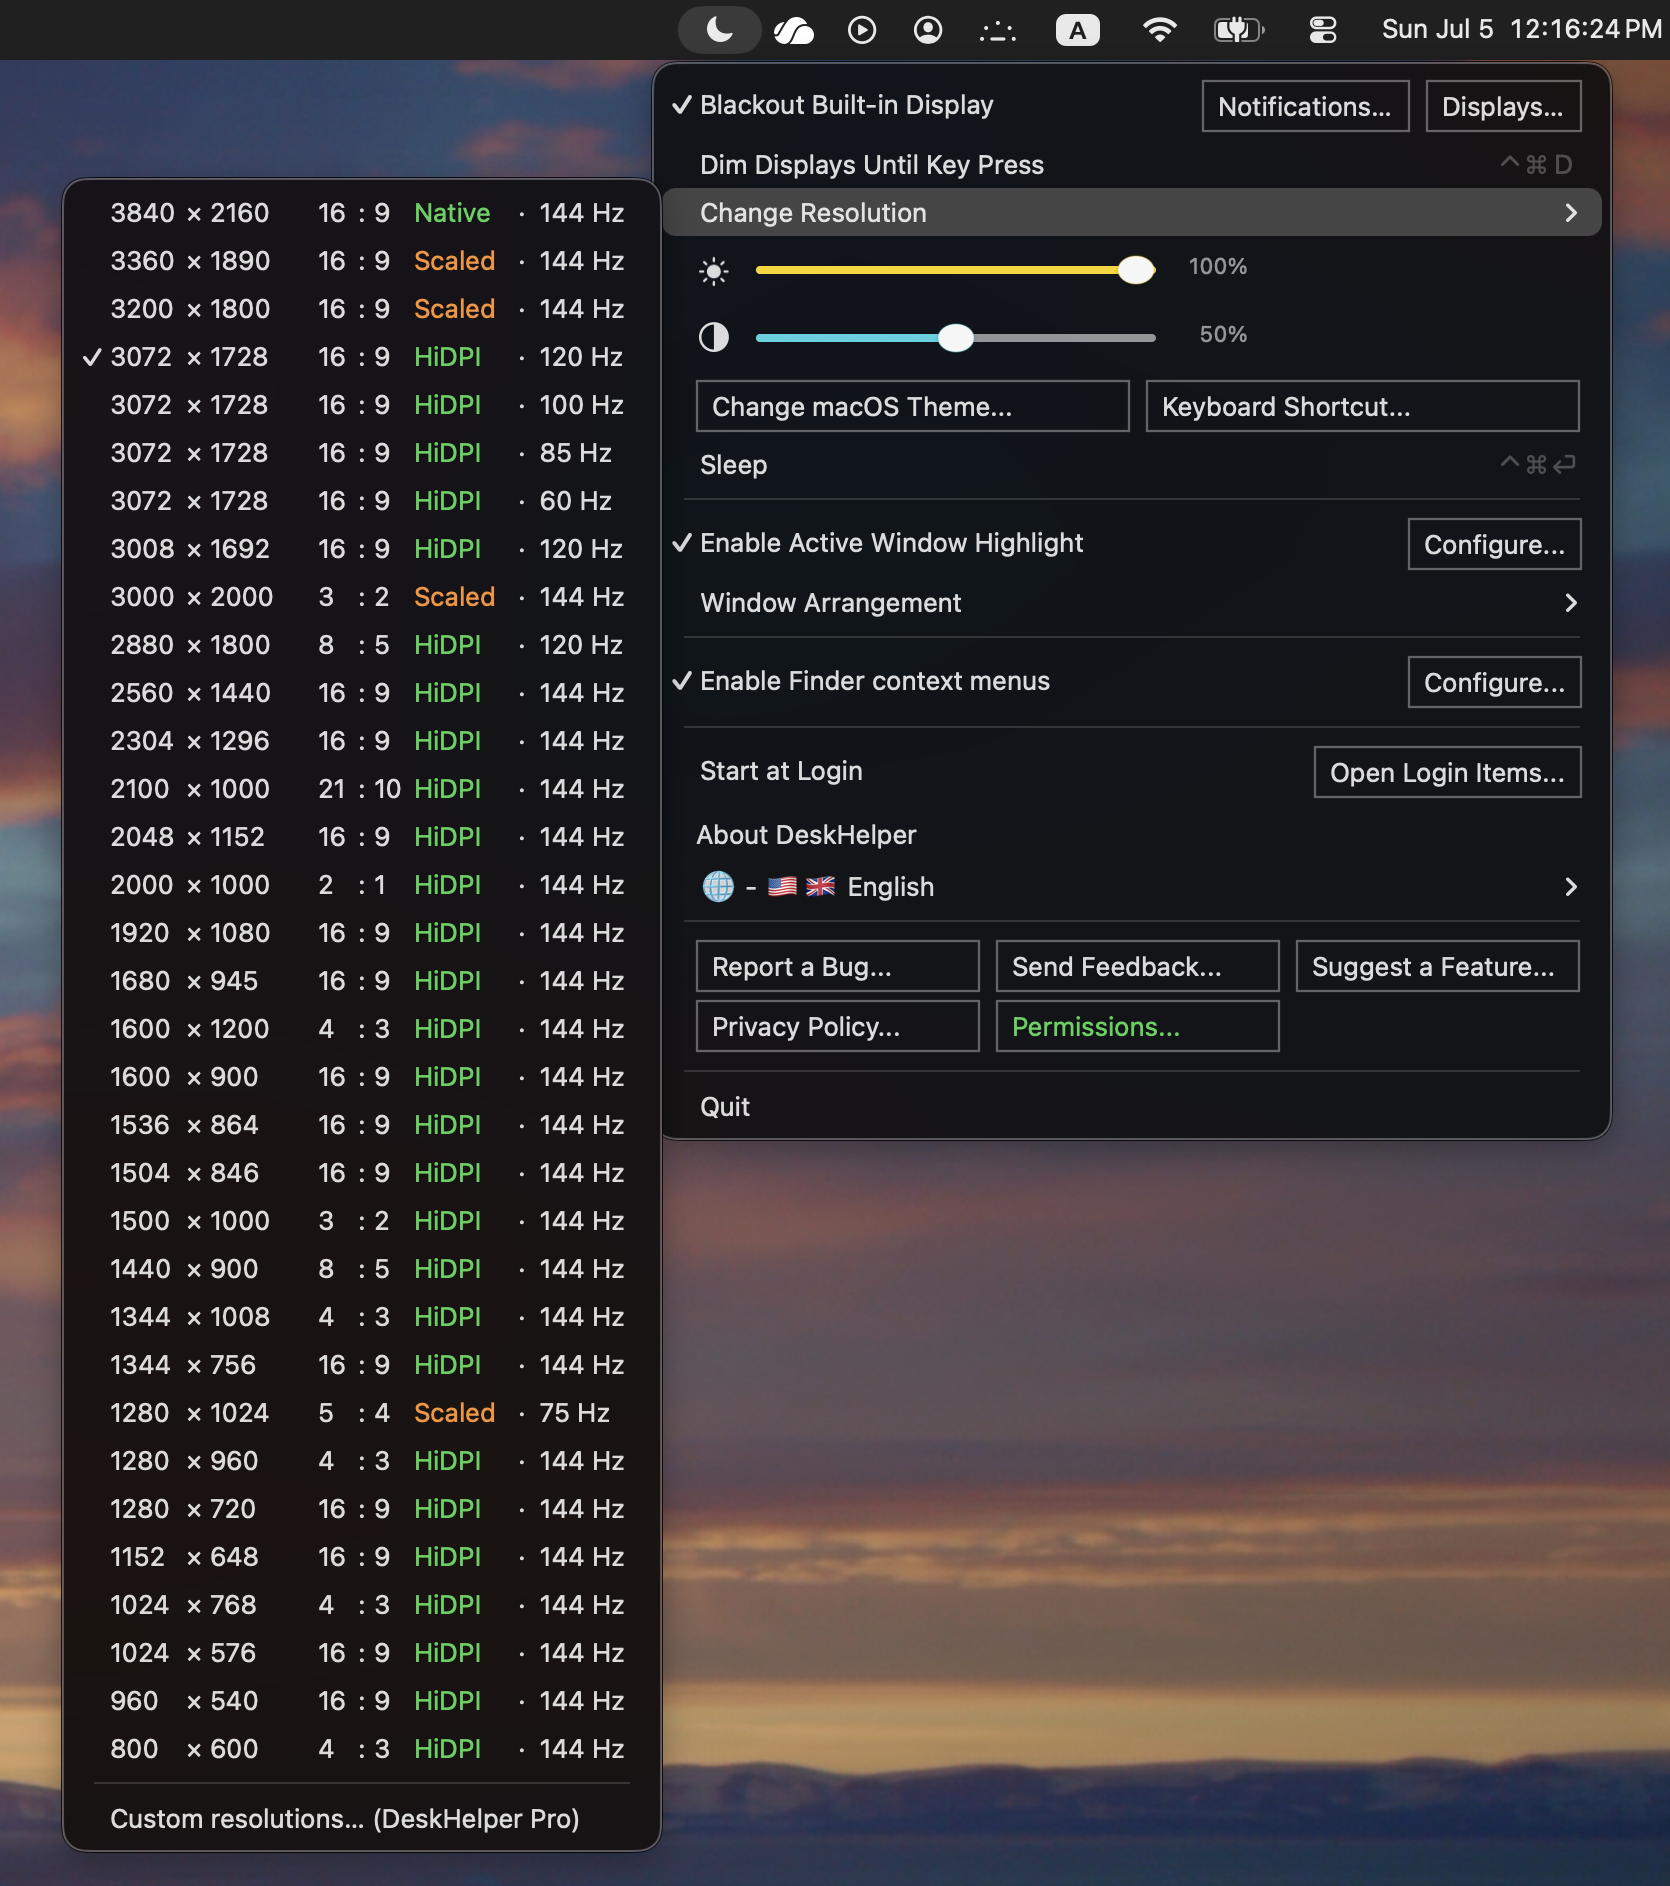The height and width of the screenshot is (1886, 1670).
Task: Click the DeskHelper moon icon in menu bar
Action: (720, 30)
